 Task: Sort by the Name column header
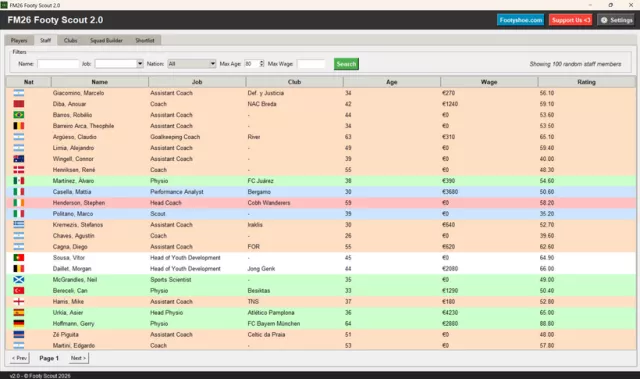tap(100, 82)
